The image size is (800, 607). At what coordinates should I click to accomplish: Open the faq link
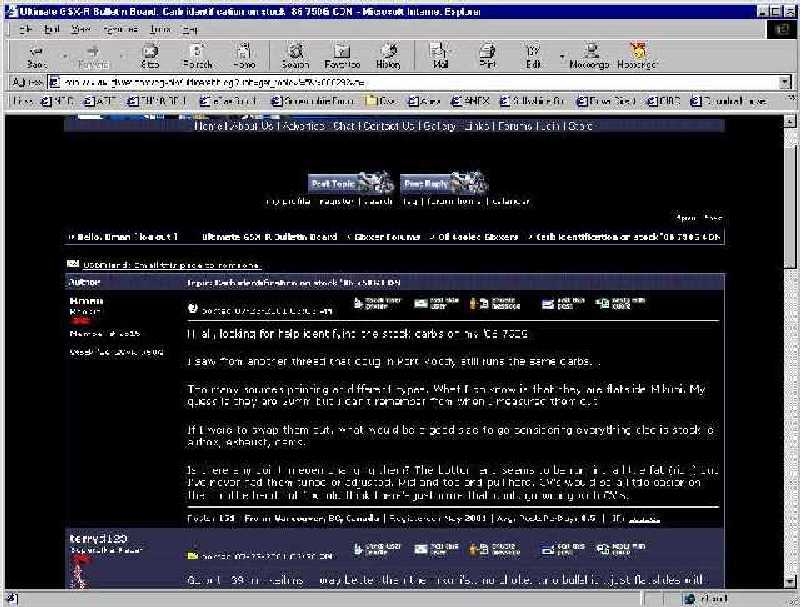click(x=410, y=201)
